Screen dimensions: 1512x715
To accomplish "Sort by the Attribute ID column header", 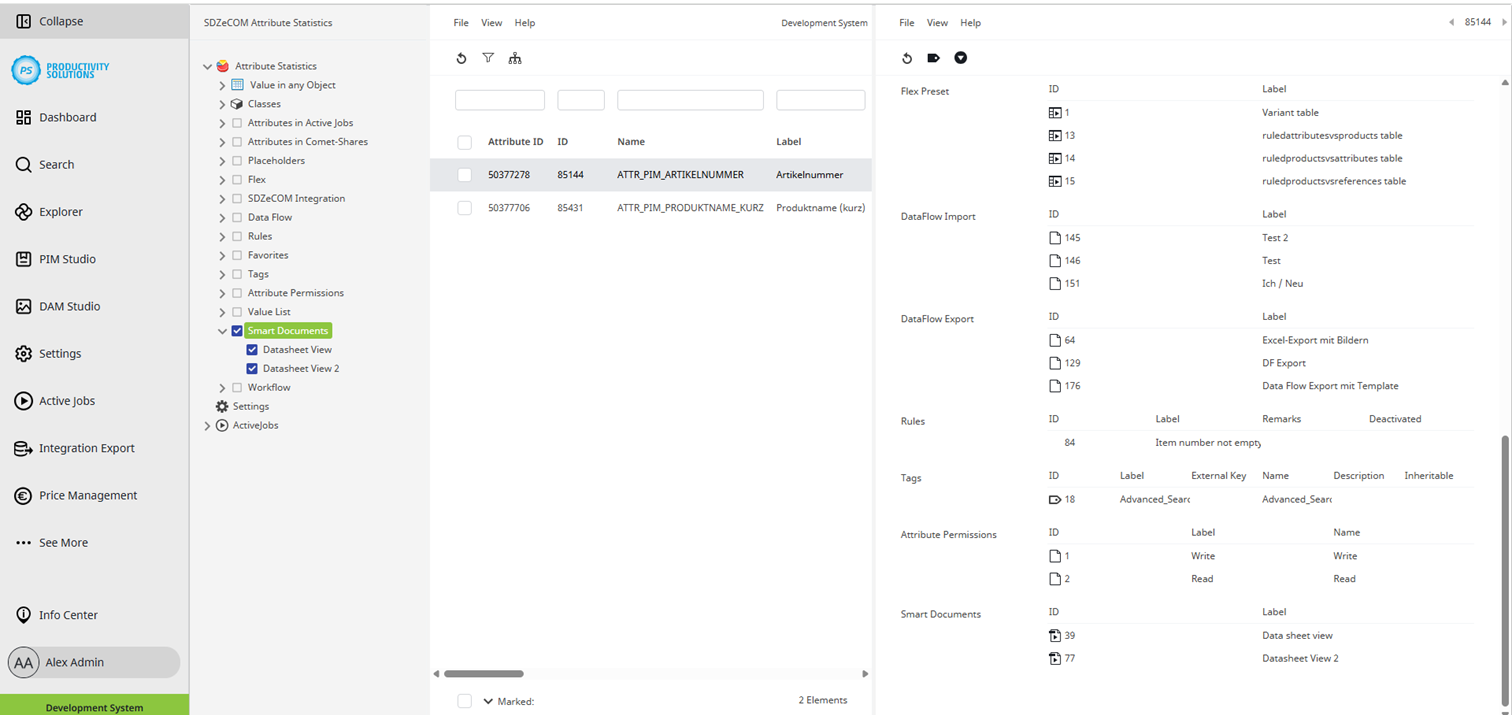I will pyautogui.click(x=515, y=142).
